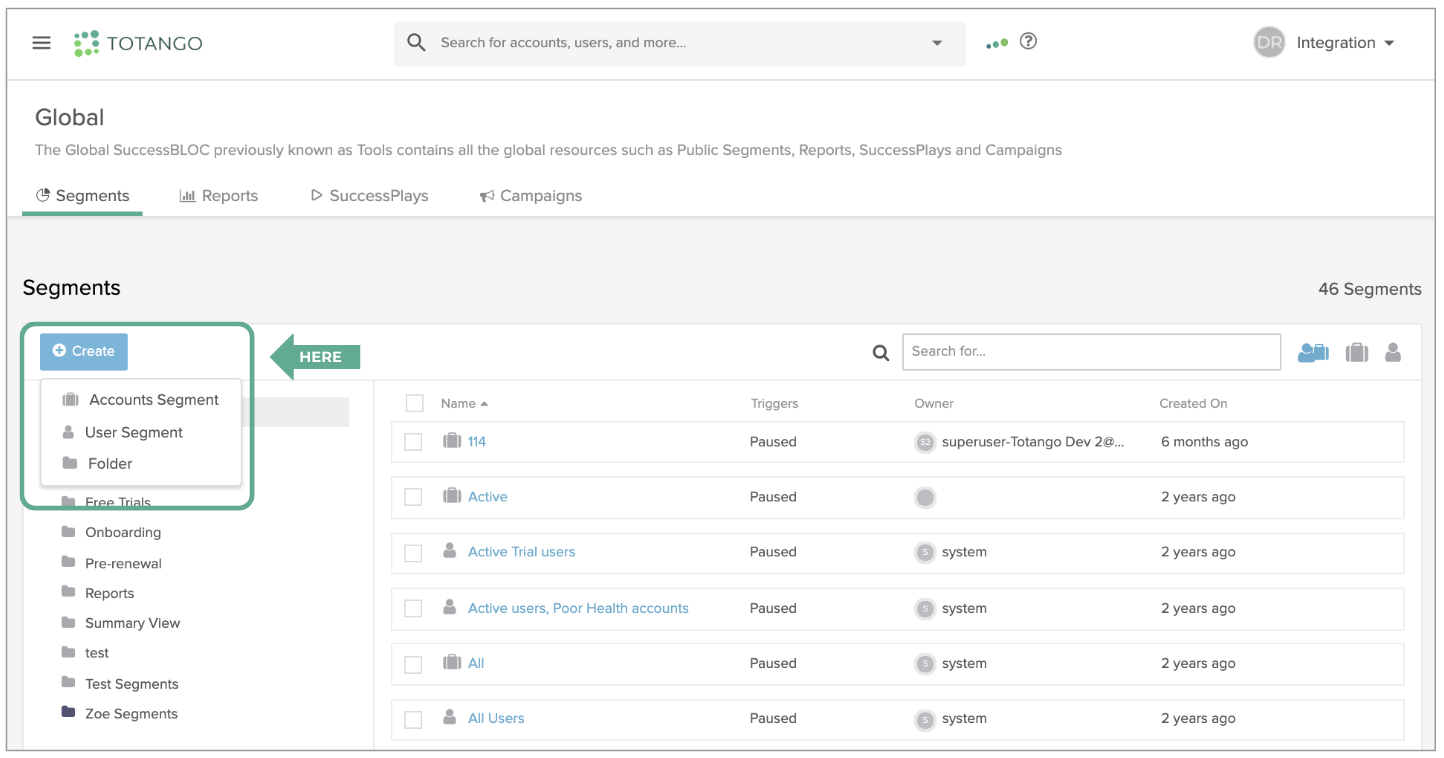Select checkbox for Active users, Poor Health accounts
The image size is (1444, 758).
tap(413, 608)
